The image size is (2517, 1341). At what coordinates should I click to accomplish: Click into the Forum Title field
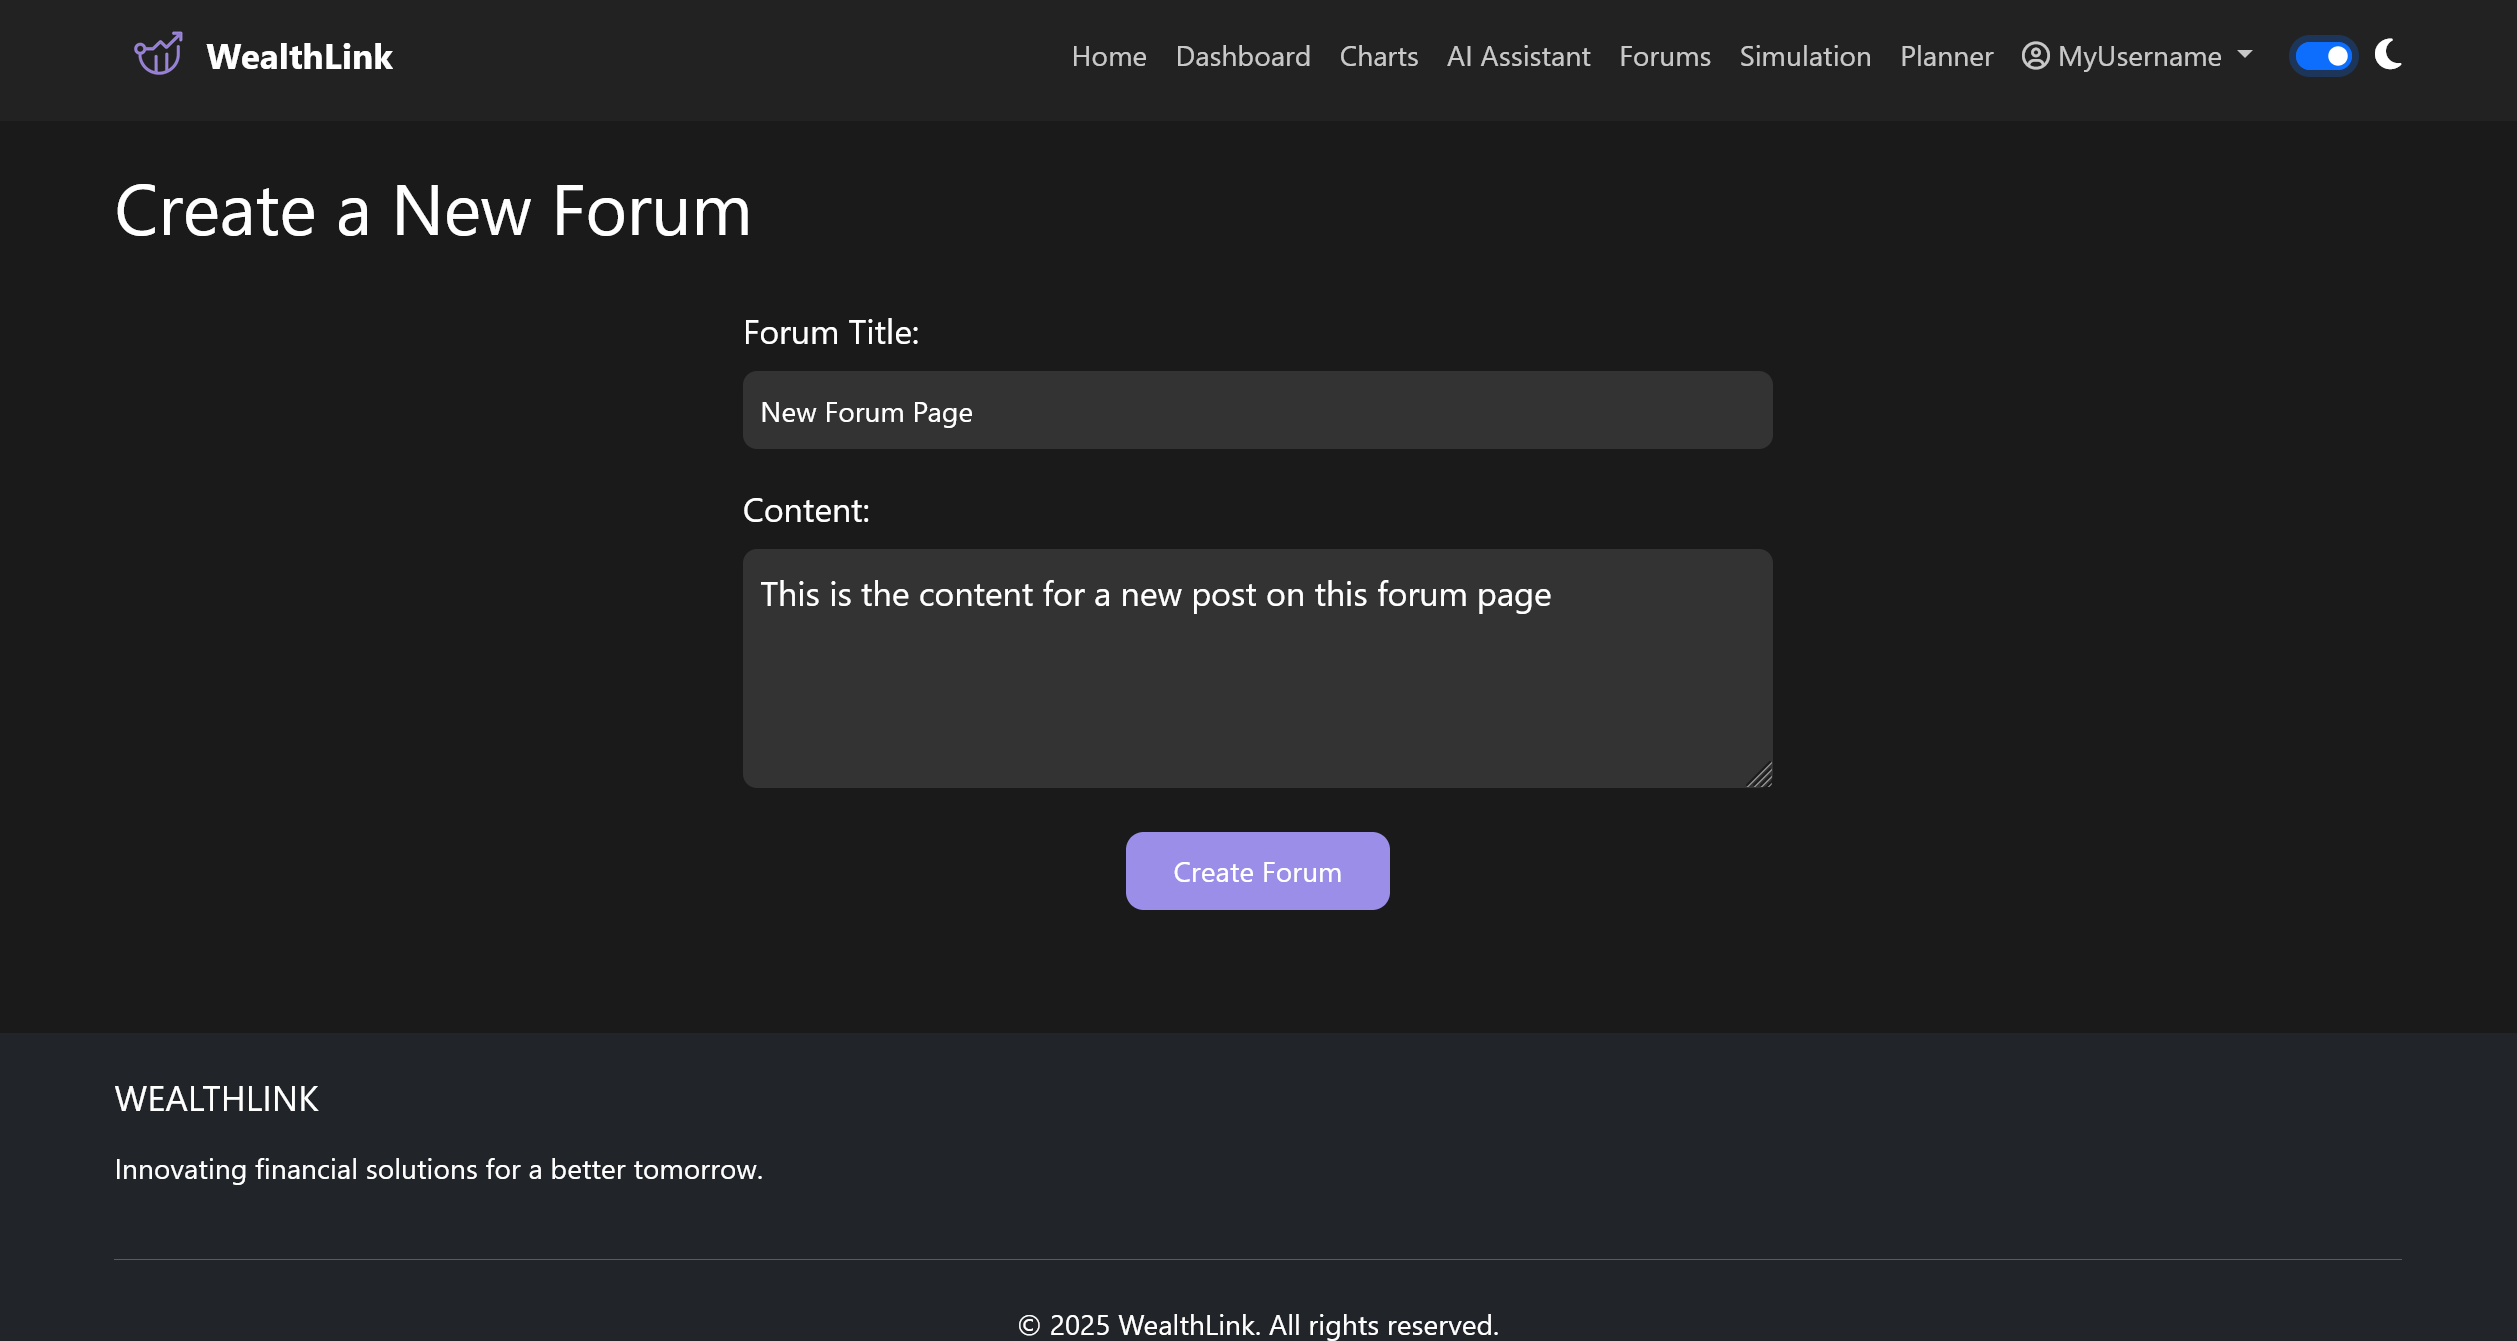[1257, 410]
